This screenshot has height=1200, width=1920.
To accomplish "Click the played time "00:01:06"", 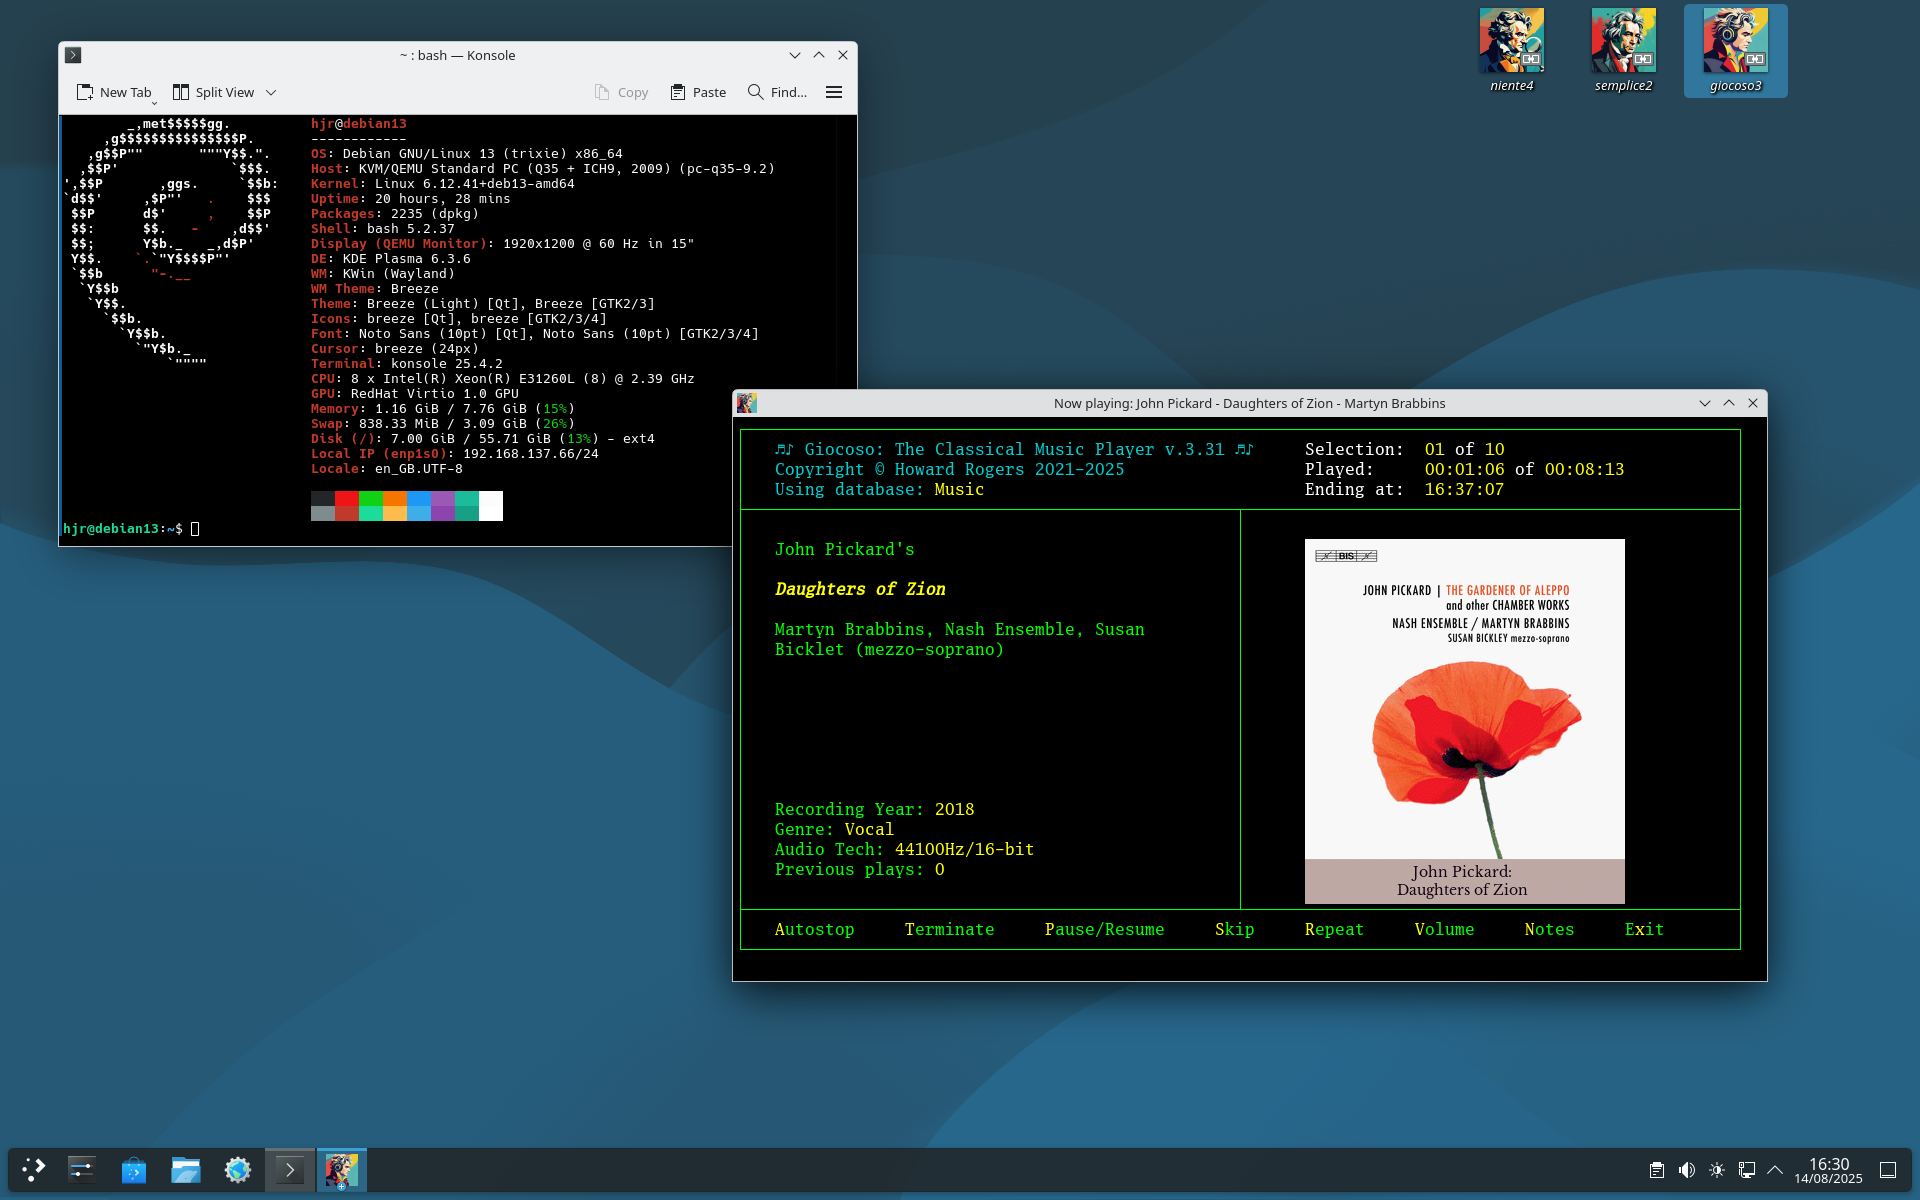I will coord(1464,469).
